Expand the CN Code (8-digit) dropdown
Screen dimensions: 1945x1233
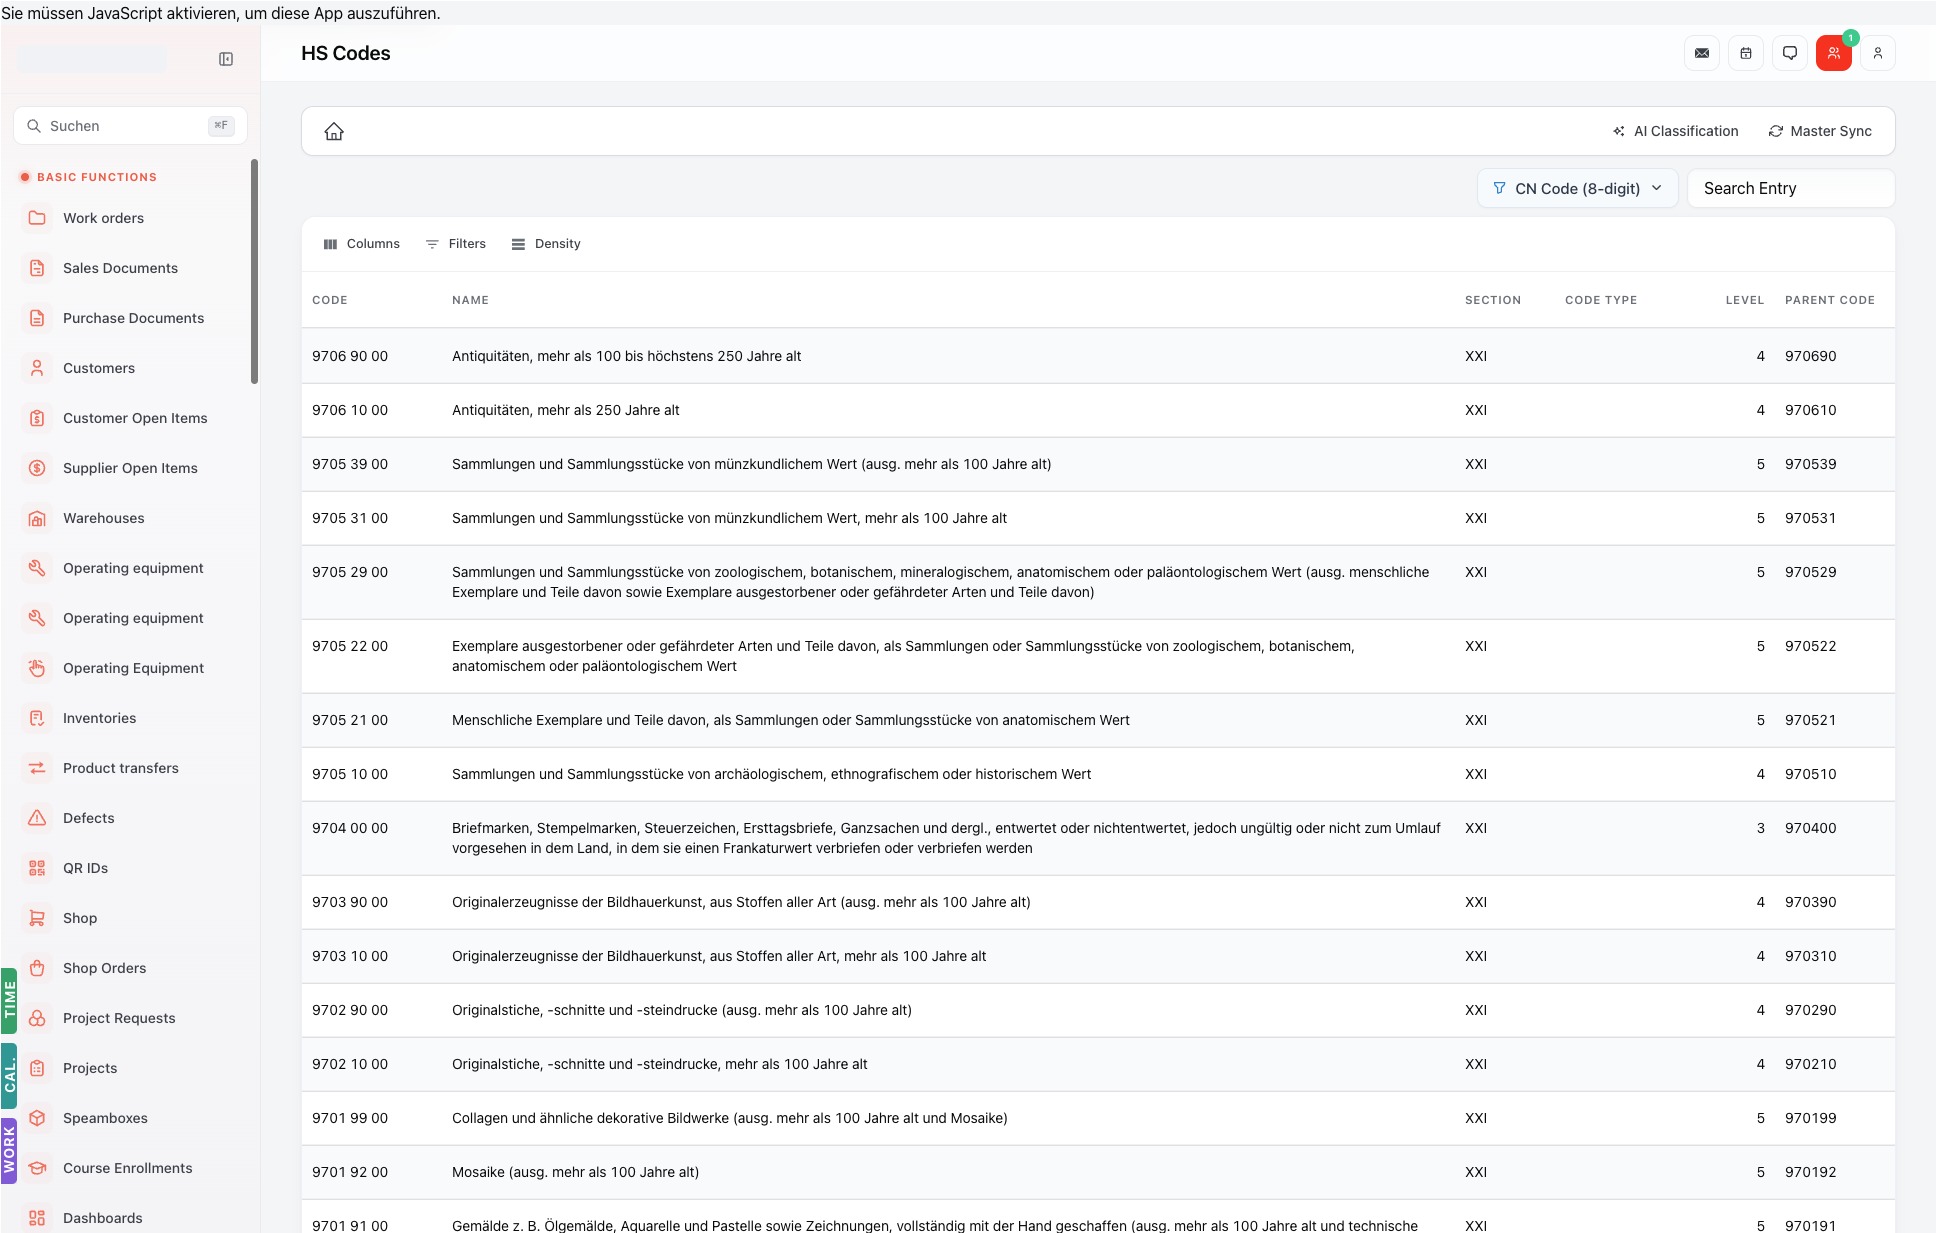tap(1577, 188)
